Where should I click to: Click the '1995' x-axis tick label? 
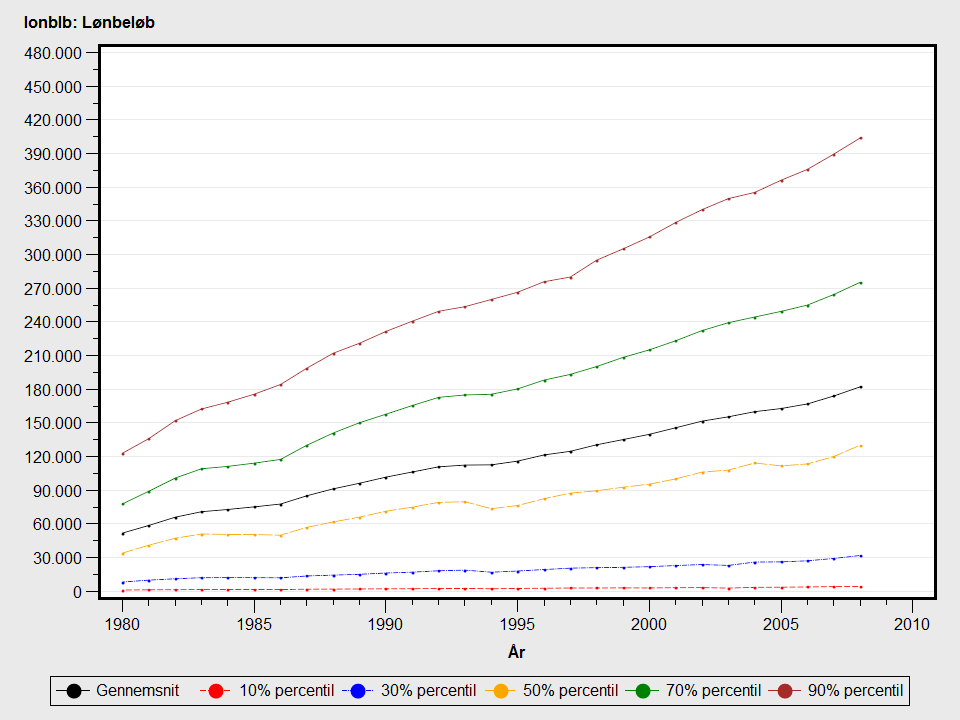517,623
